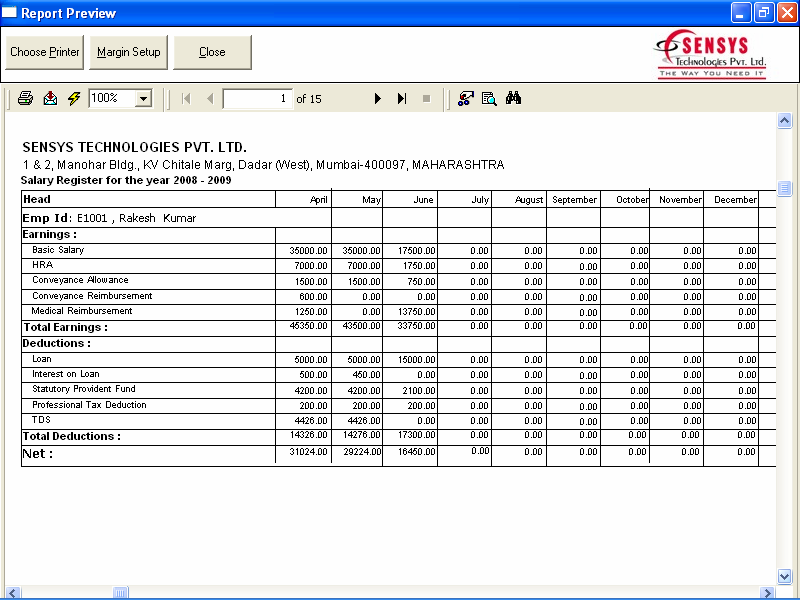Go to first page arrow
Image resolution: width=800 pixels, height=600 pixels.
(186, 98)
